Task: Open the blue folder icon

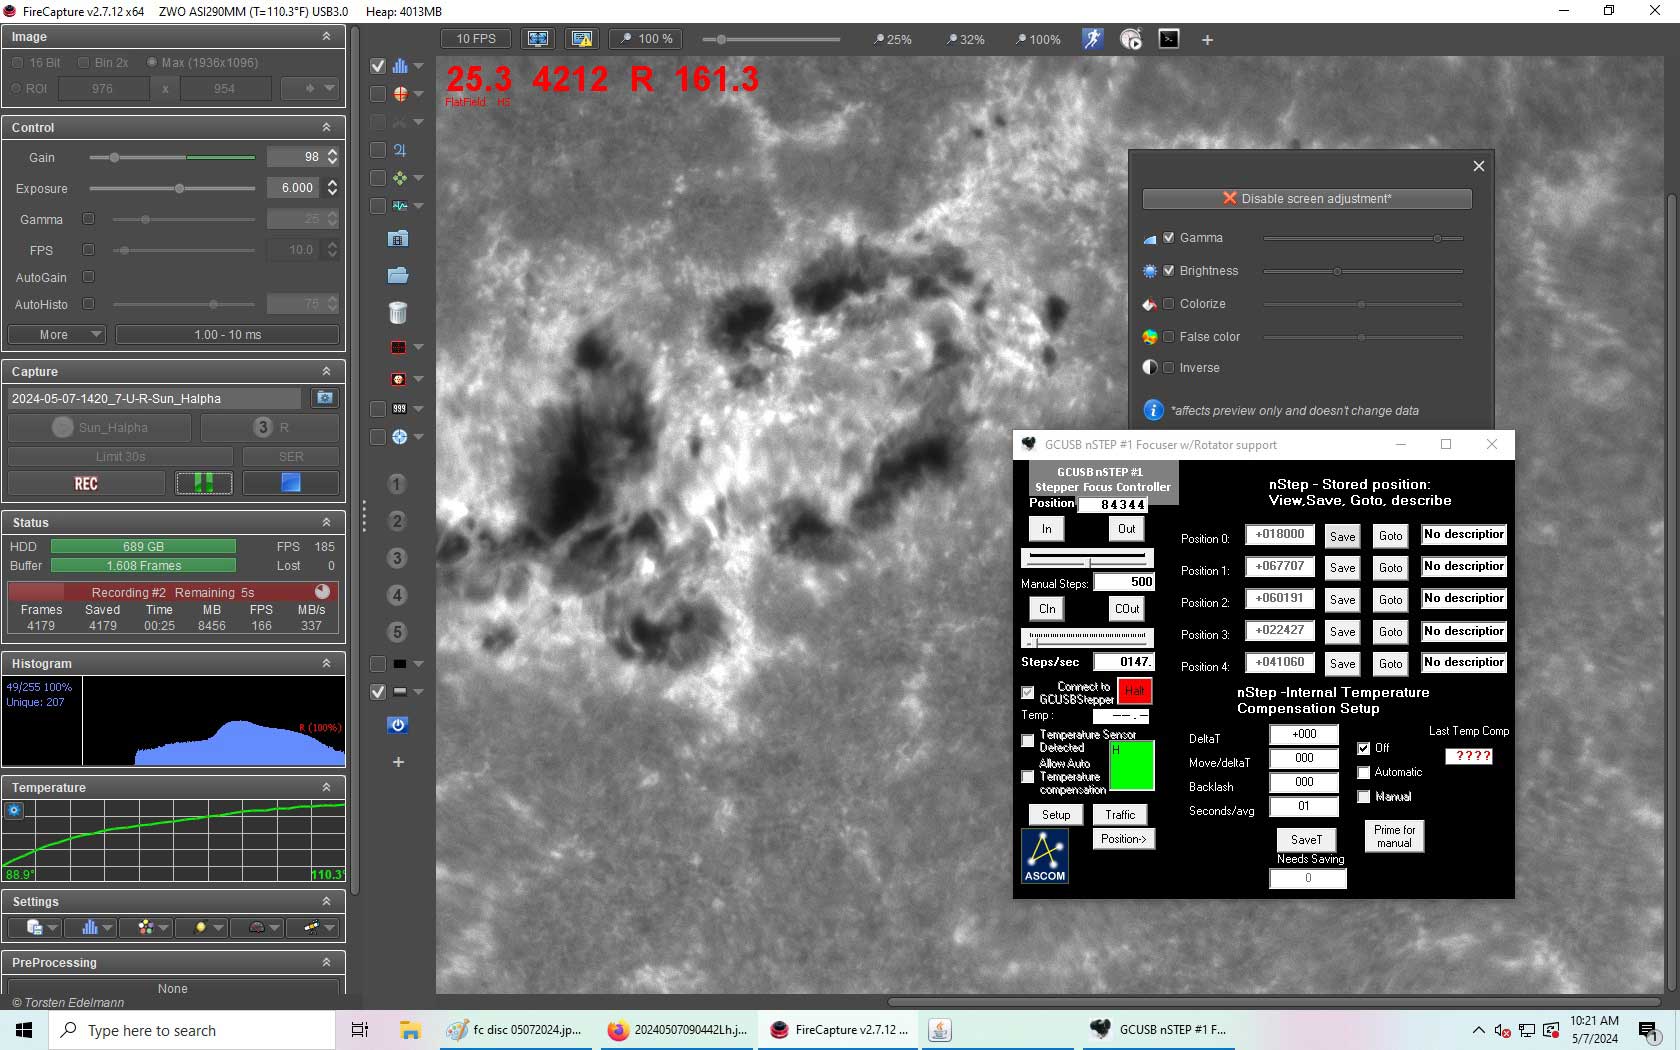Action: coord(398,275)
